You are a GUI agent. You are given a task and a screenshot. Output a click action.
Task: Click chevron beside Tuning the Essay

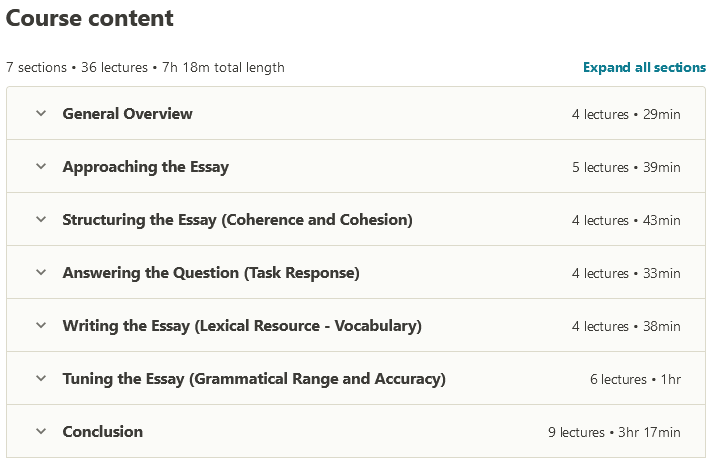(41, 378)
